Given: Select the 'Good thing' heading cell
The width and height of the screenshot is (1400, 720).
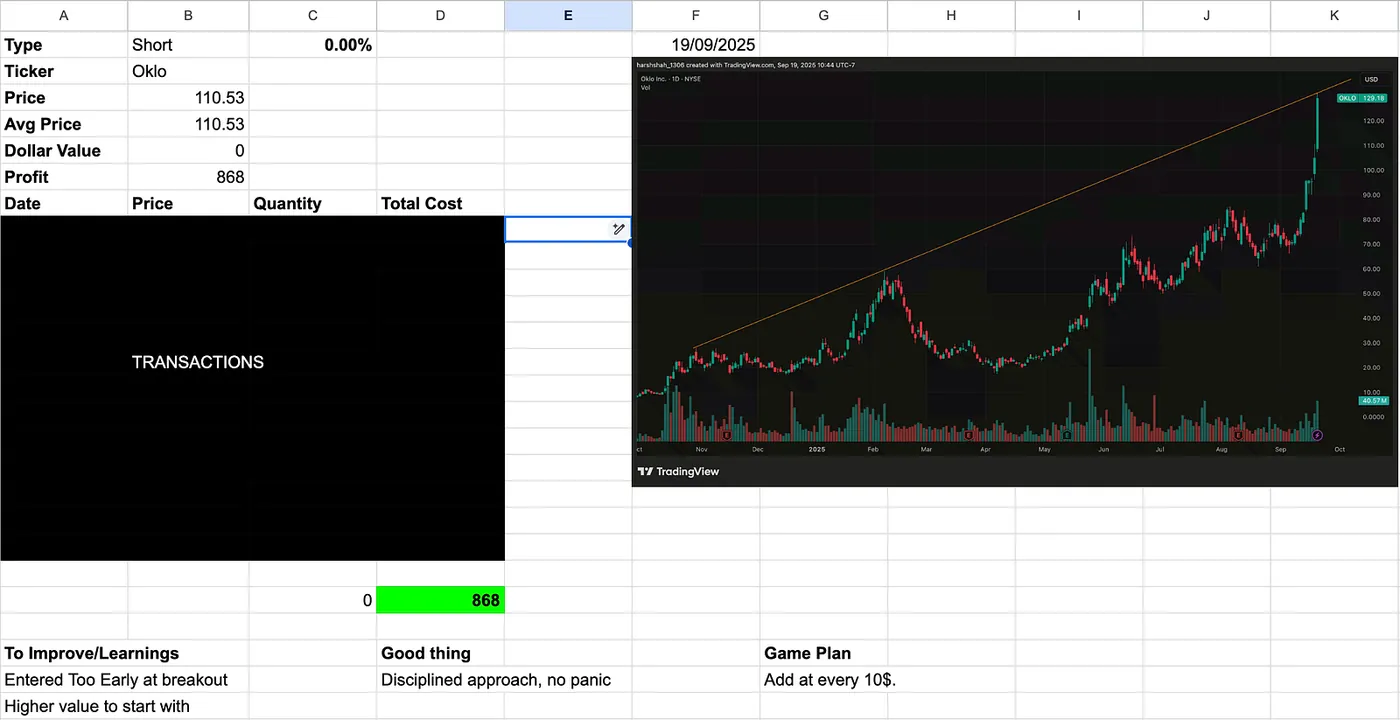Looking at the screenshot, I should pos(441,653).
